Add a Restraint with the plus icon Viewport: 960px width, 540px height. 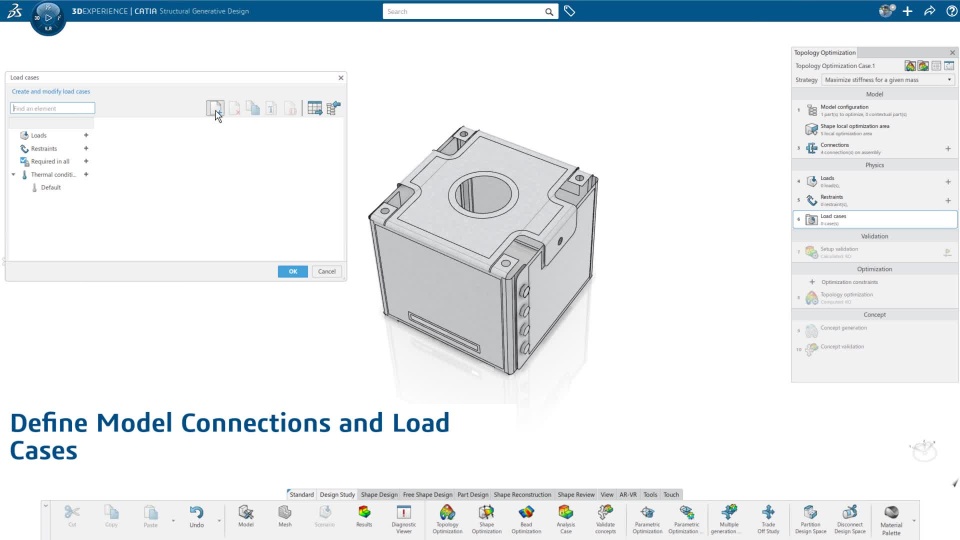pyautogui.click(x=86, y=148)
